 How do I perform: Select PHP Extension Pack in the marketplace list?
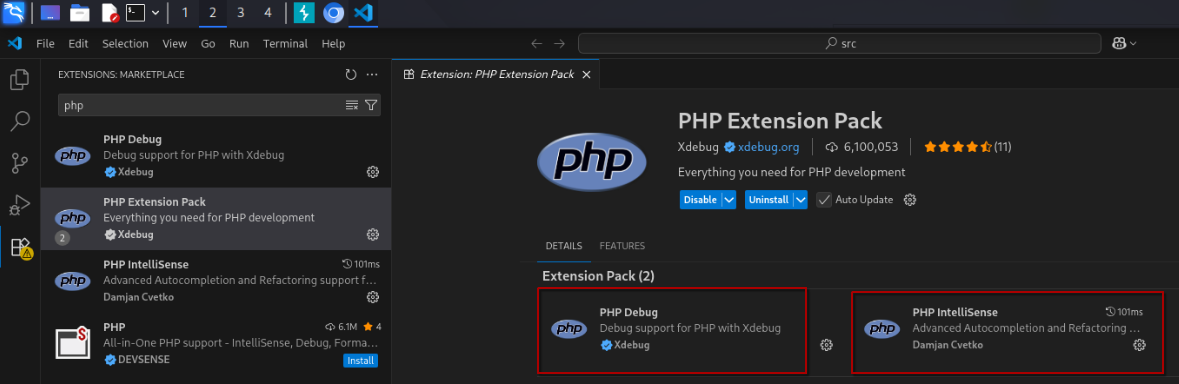pyautogui.click(x=216, y=219)
